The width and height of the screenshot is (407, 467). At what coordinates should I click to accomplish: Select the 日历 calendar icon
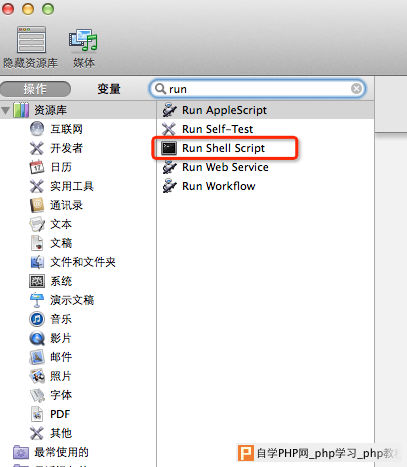(x=37, y=167)
